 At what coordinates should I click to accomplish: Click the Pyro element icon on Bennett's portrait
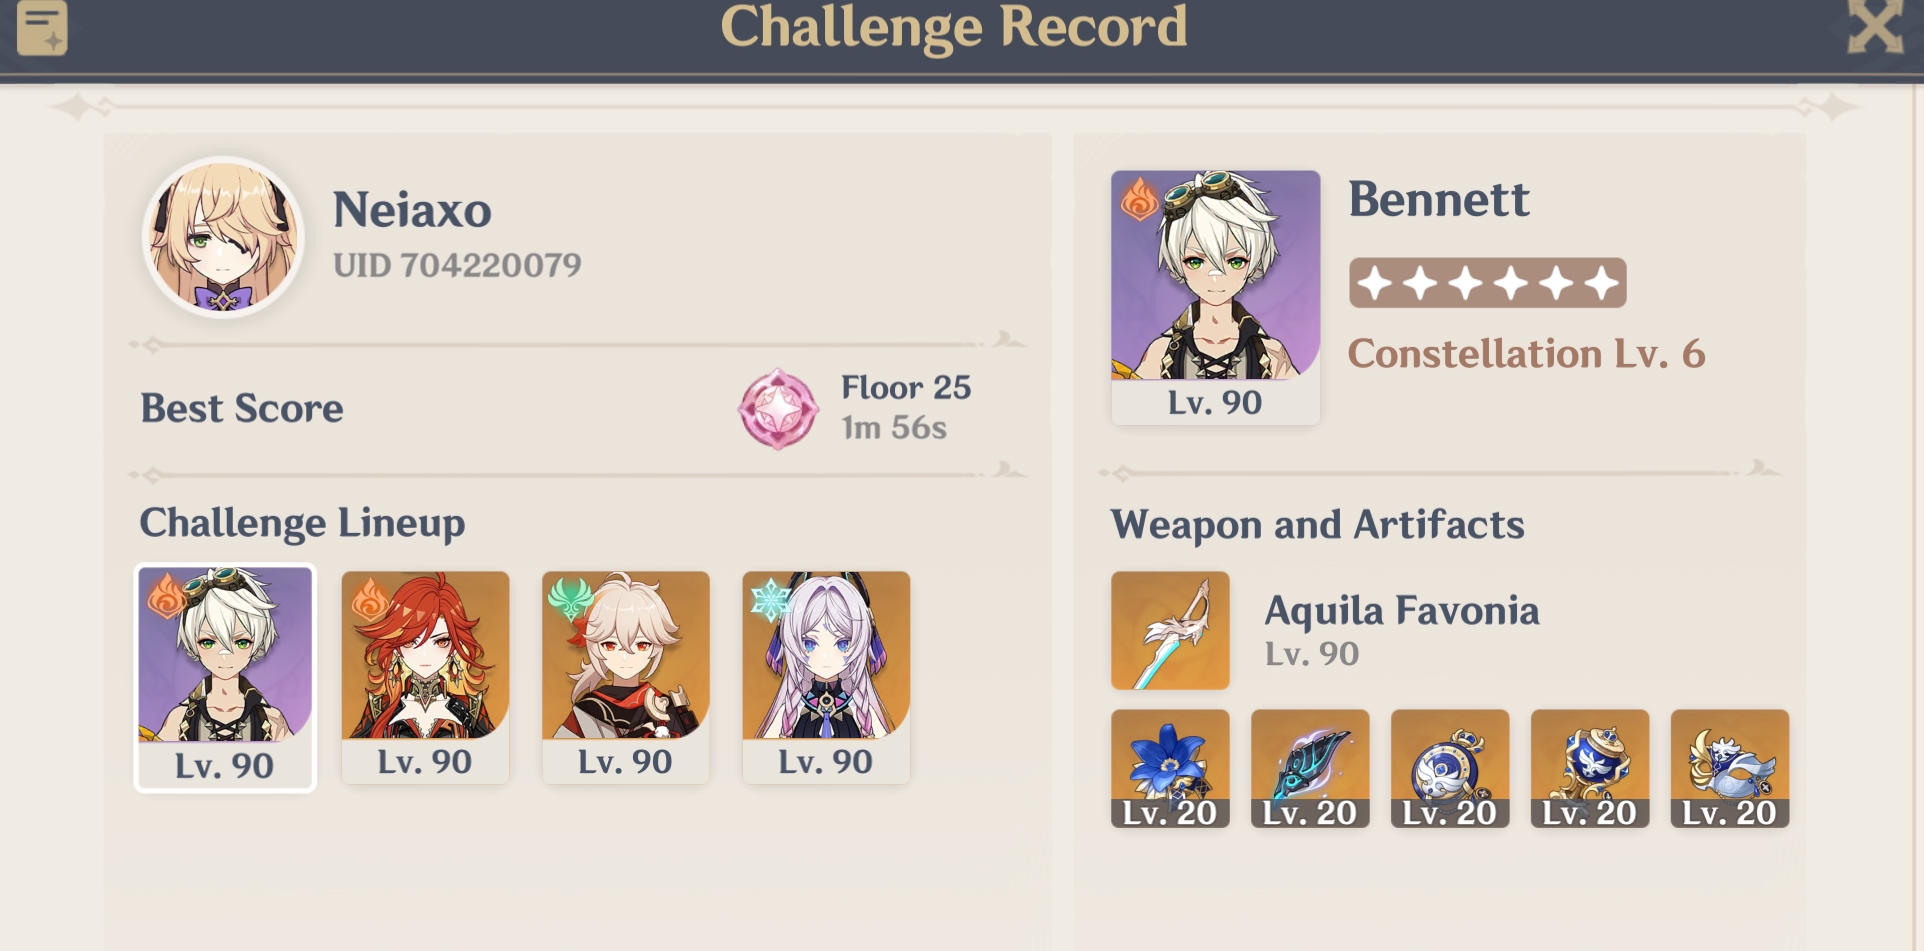coord(1139,199)
